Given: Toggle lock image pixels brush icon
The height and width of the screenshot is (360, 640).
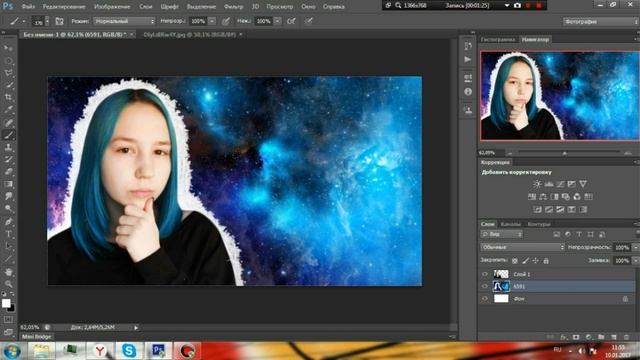Looking at the screenshot, I should (525, 260).
